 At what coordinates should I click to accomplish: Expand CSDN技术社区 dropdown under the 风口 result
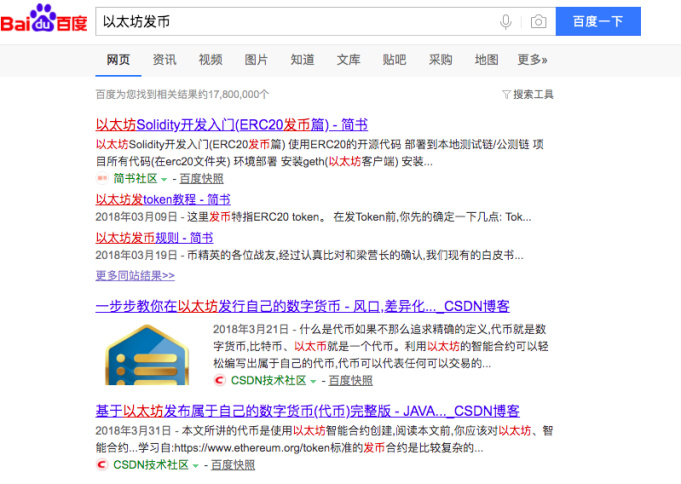(313, 381)
